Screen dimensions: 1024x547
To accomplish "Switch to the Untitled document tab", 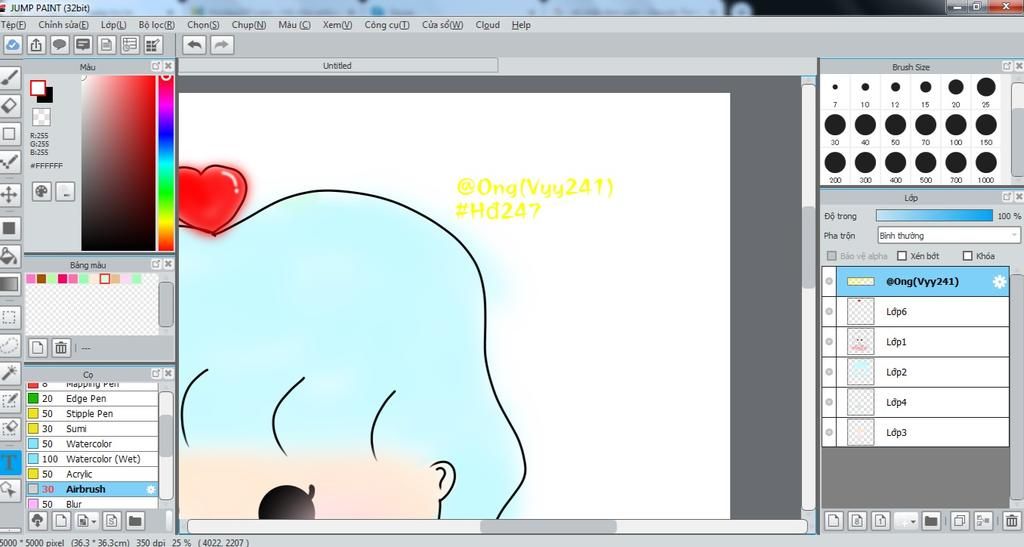I will click(338, 65).
